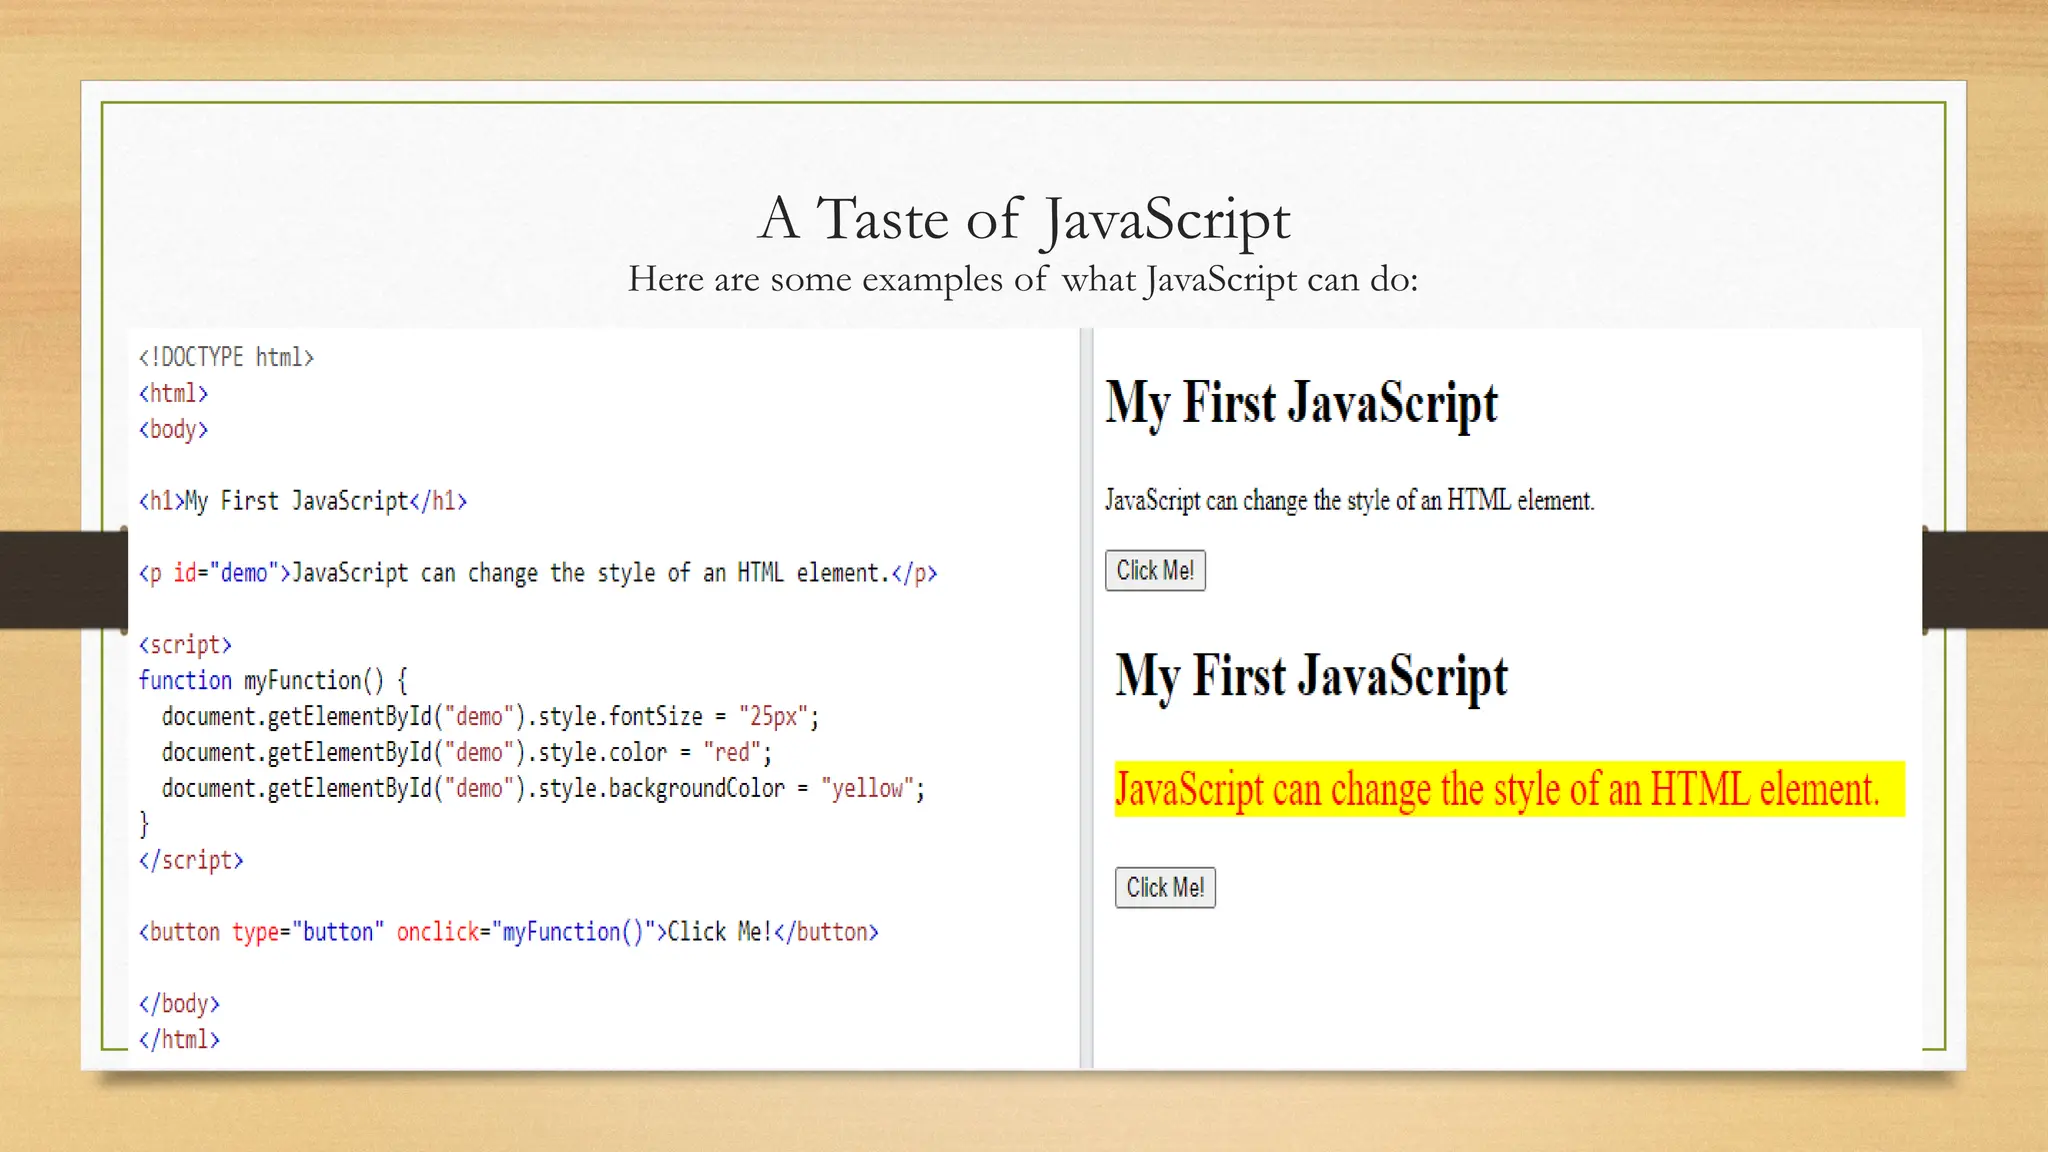Image resolution: width=2048 pixels, height=1152 pixels.
Task: Click the slide title 'A Taste of JavaScript'
Action: click(x=1024, y=219)
